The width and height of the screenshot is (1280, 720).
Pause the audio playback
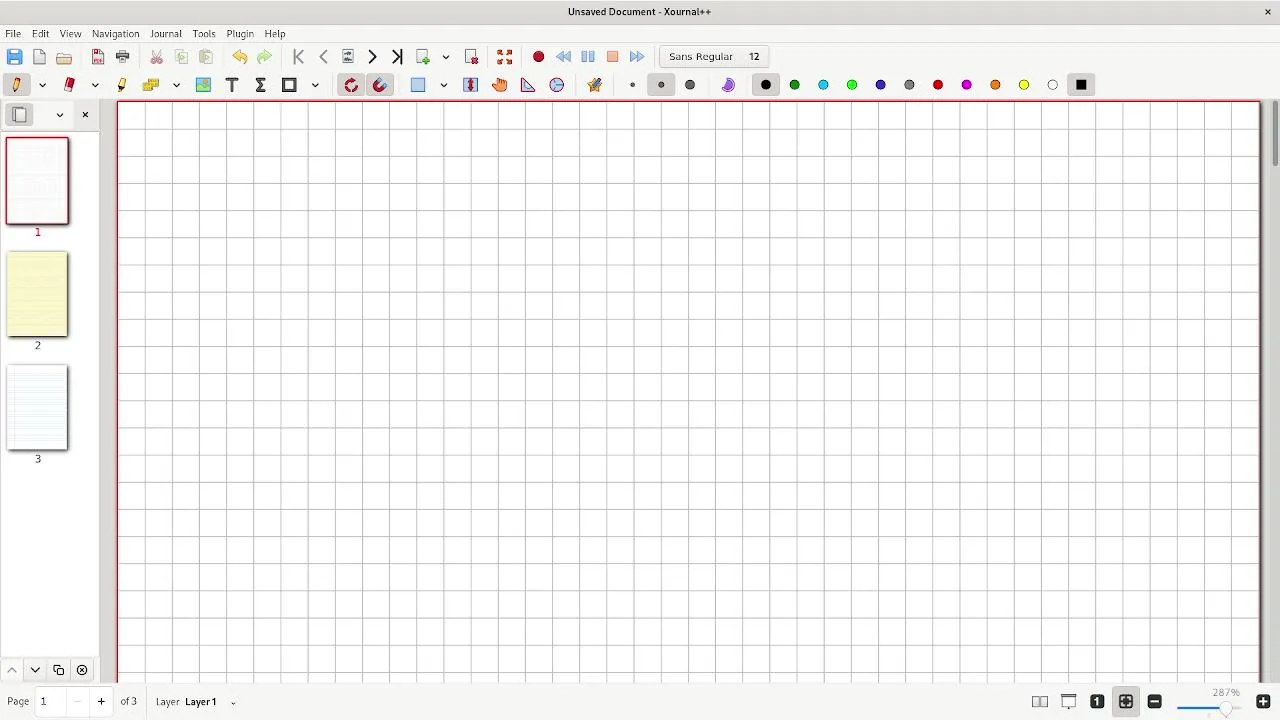tap(588, 57)
